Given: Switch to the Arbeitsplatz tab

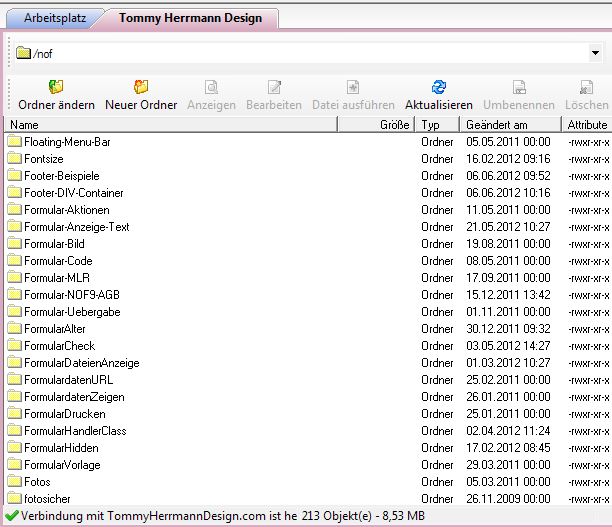Looking at the screenshot, I should tap(56, 18).
